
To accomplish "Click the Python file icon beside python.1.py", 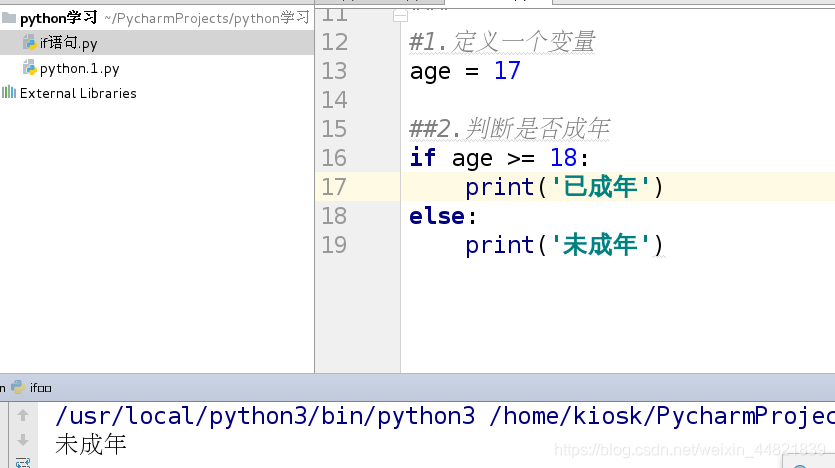I will [x=30, y=68].
